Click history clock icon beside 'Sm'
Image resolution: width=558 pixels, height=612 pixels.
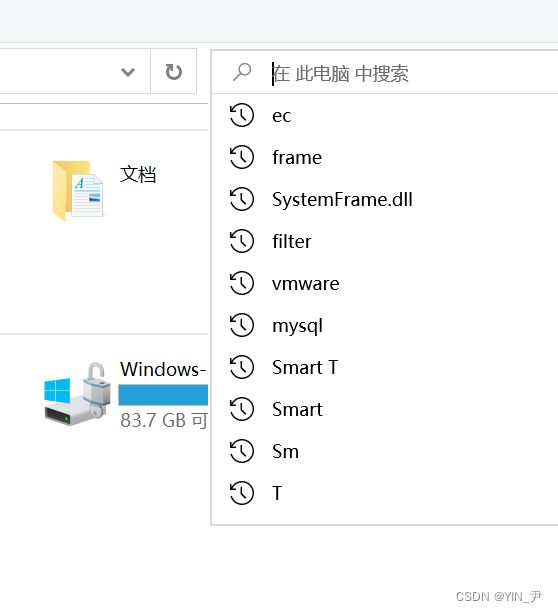[x=242, y=451]
